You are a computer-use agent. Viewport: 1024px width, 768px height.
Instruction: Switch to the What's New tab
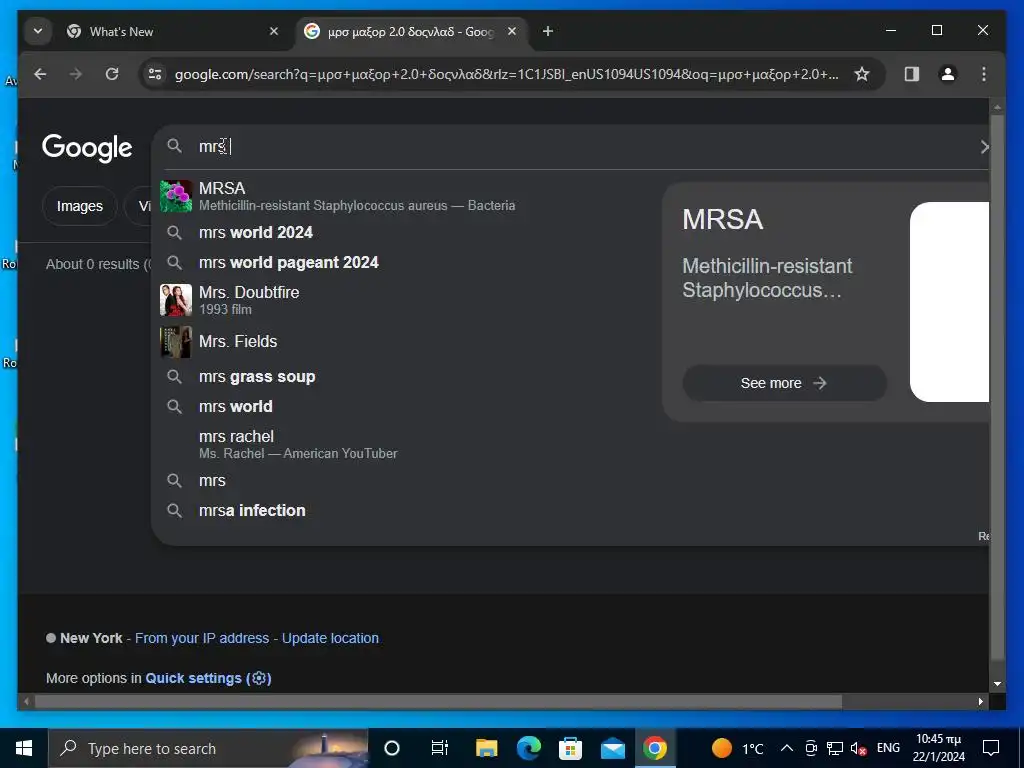pyautogui.click(x=173, y=31)
